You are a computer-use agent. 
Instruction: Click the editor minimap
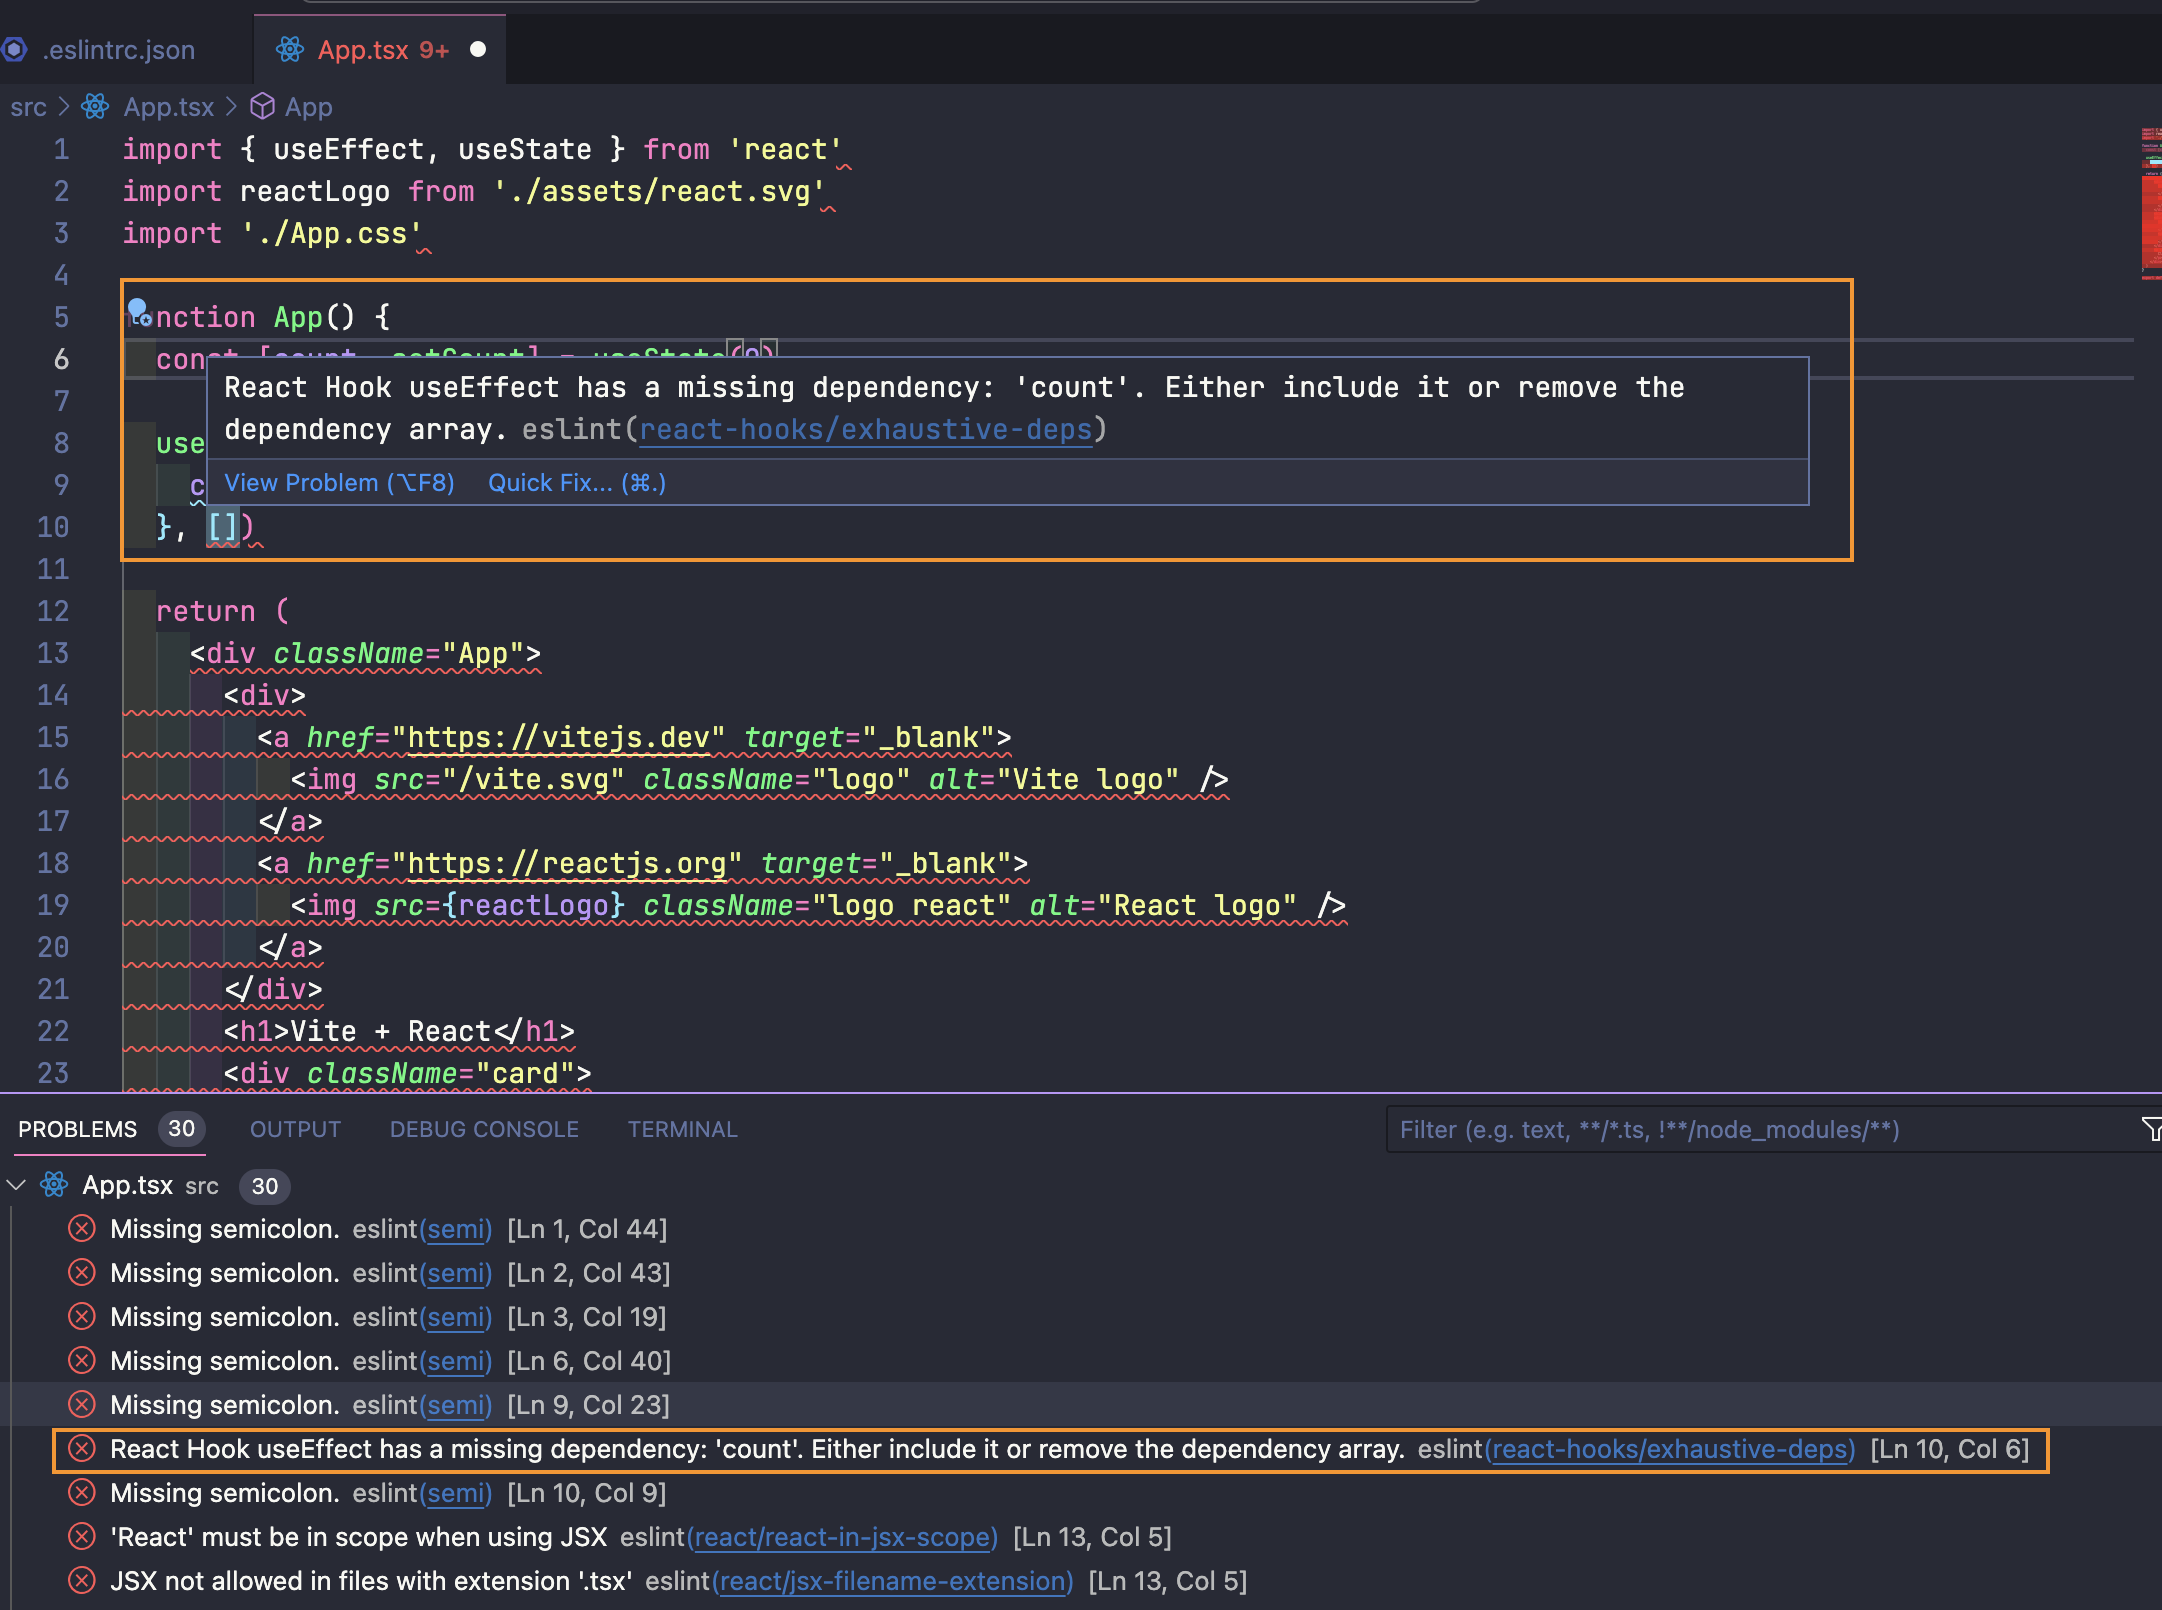2150,205
